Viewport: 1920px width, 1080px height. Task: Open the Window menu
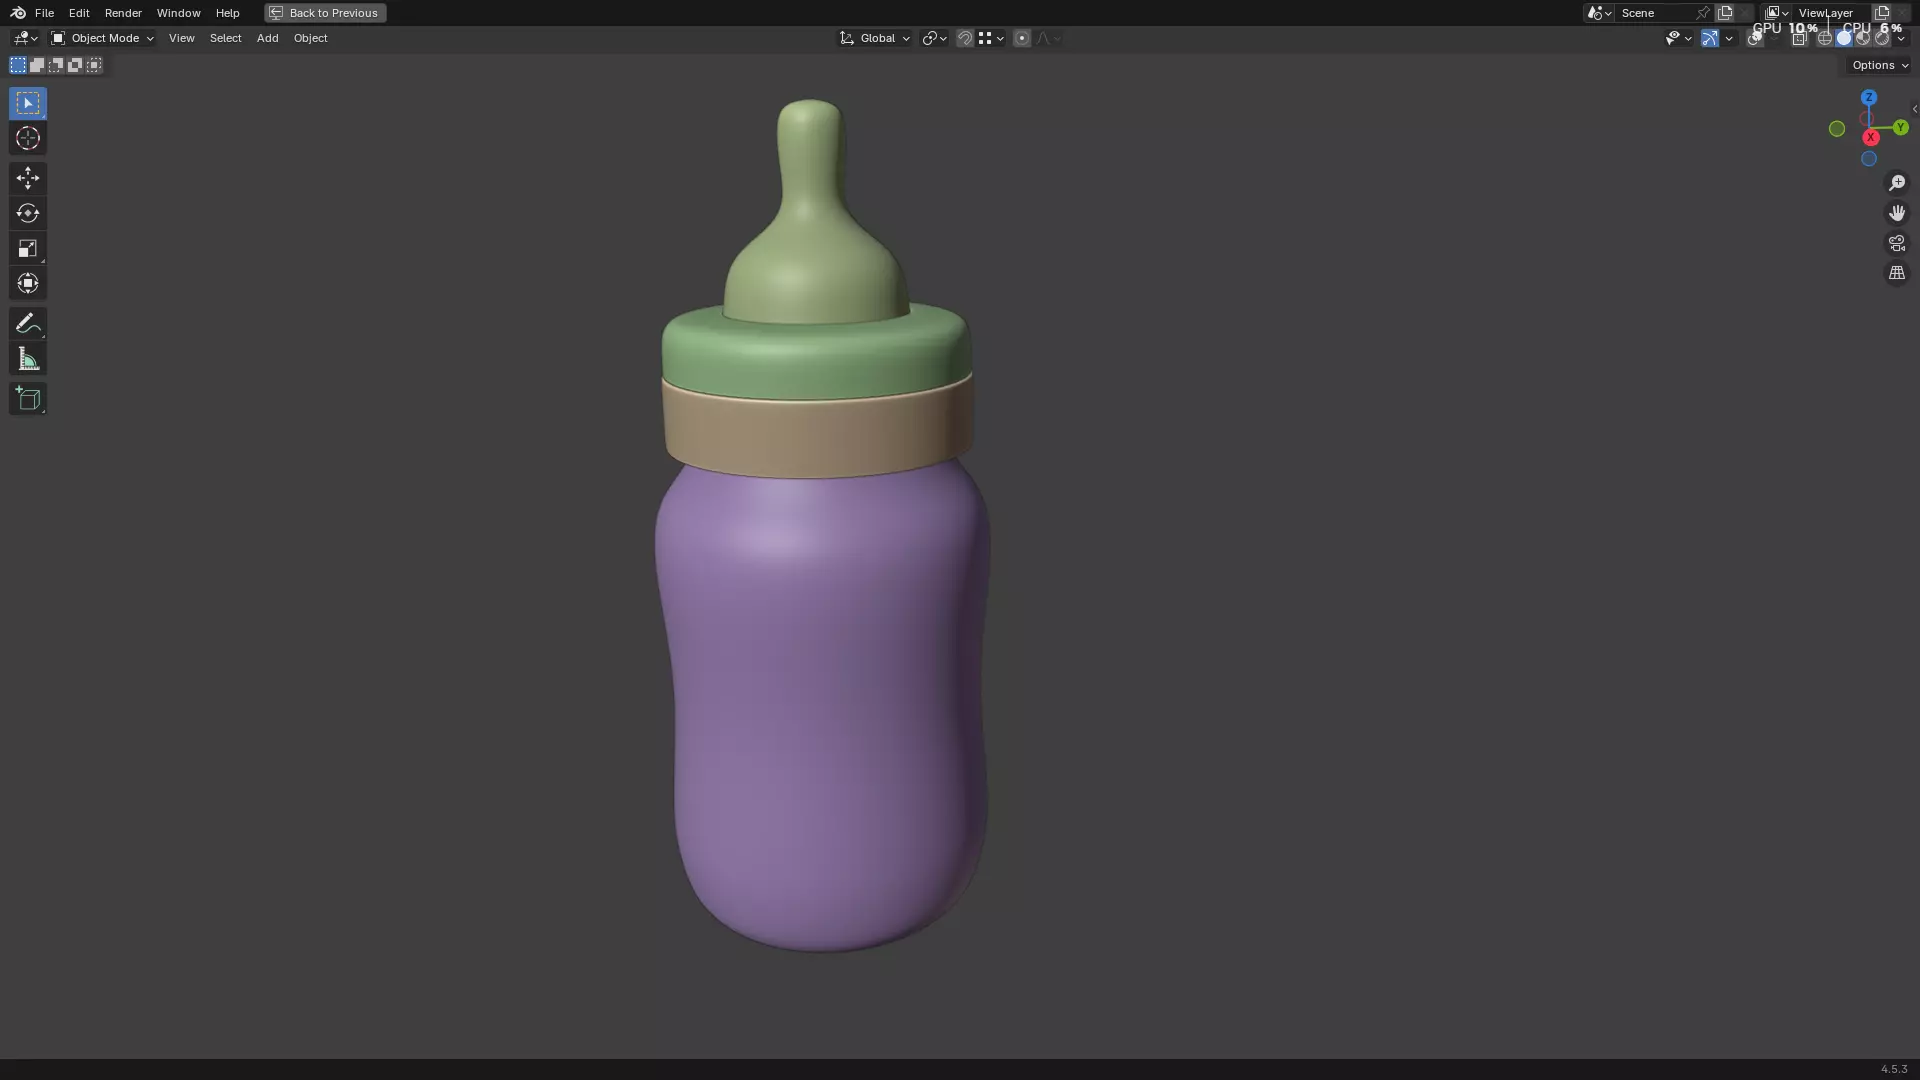[178, 13]
